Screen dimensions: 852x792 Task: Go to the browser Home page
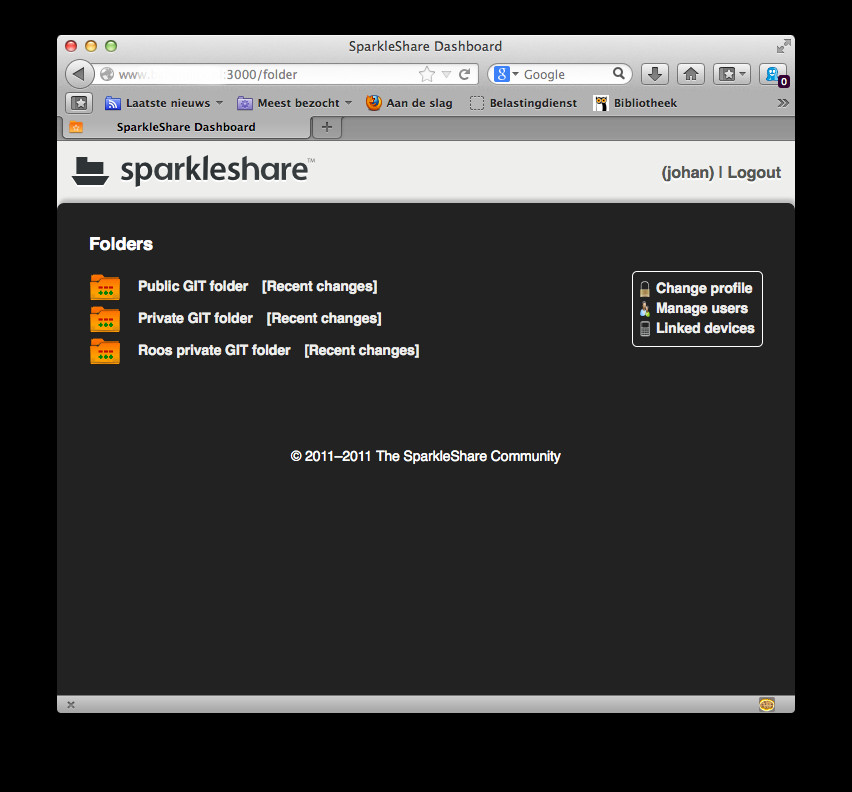coord(690,74)
